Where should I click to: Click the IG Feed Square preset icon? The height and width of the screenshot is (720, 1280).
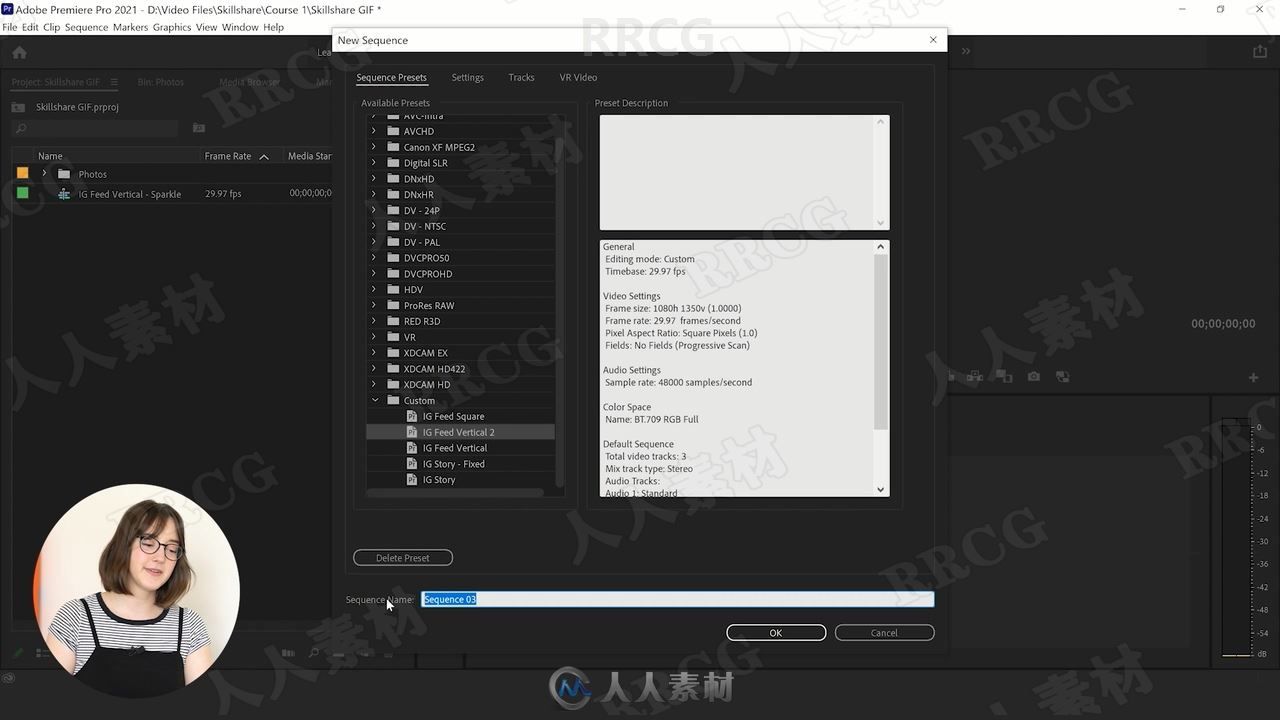coord(412,416)
